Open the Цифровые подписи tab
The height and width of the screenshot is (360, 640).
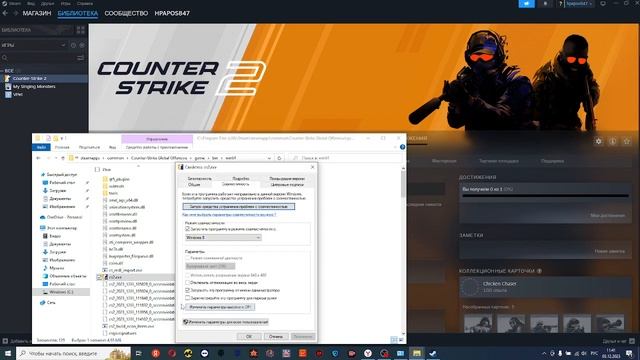click(287, 184)
